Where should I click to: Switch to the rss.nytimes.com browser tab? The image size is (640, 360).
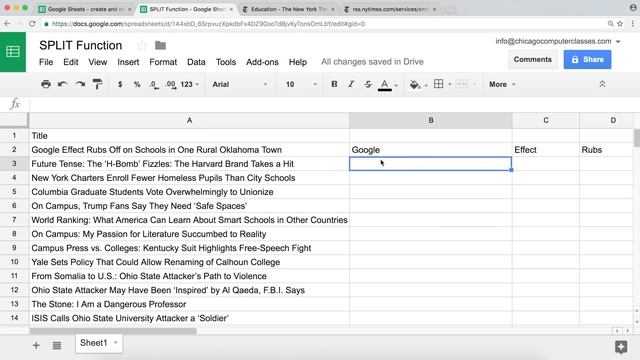tap(390, 9)
